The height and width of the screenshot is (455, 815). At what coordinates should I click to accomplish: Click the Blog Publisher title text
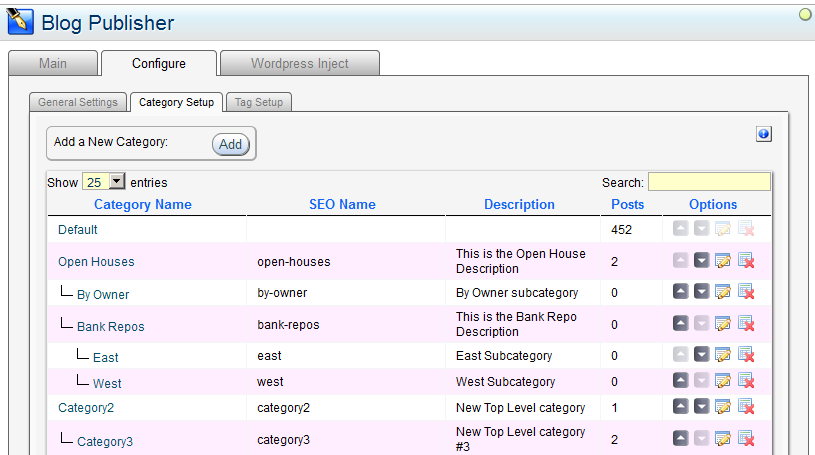(x=108, y=23)
